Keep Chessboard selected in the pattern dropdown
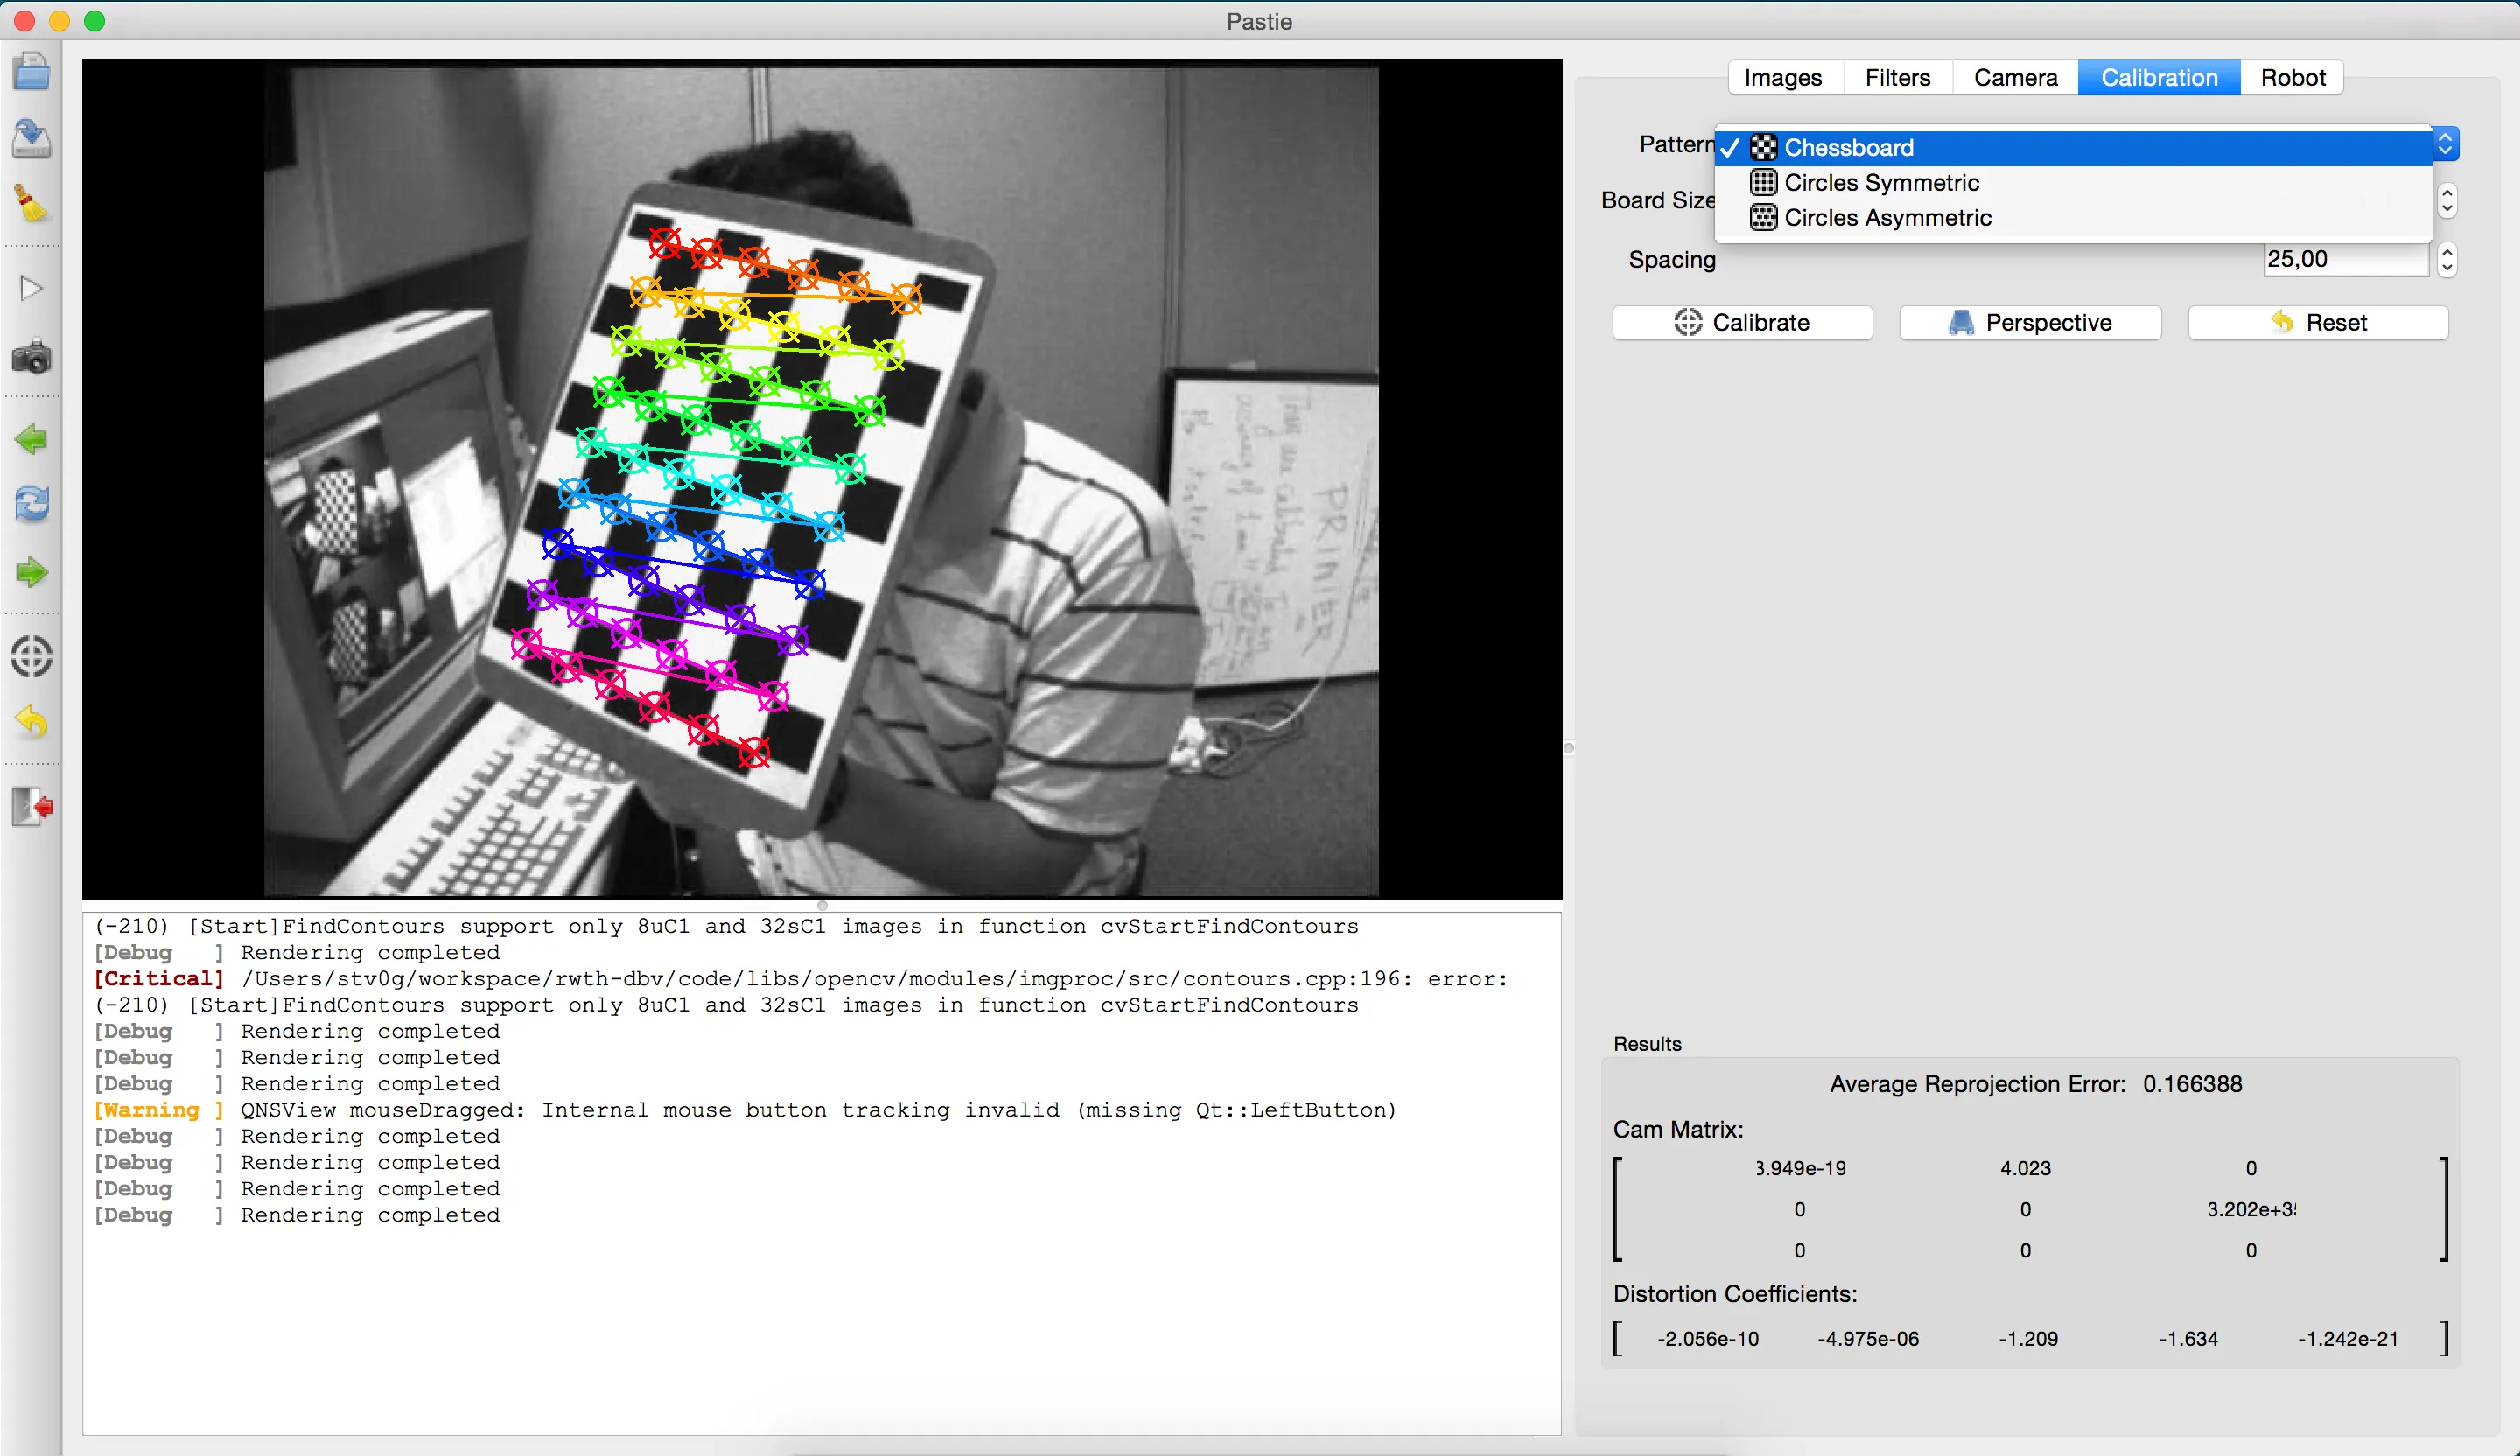Viewport: 2520px width, 1456px height. point(1849,147)
